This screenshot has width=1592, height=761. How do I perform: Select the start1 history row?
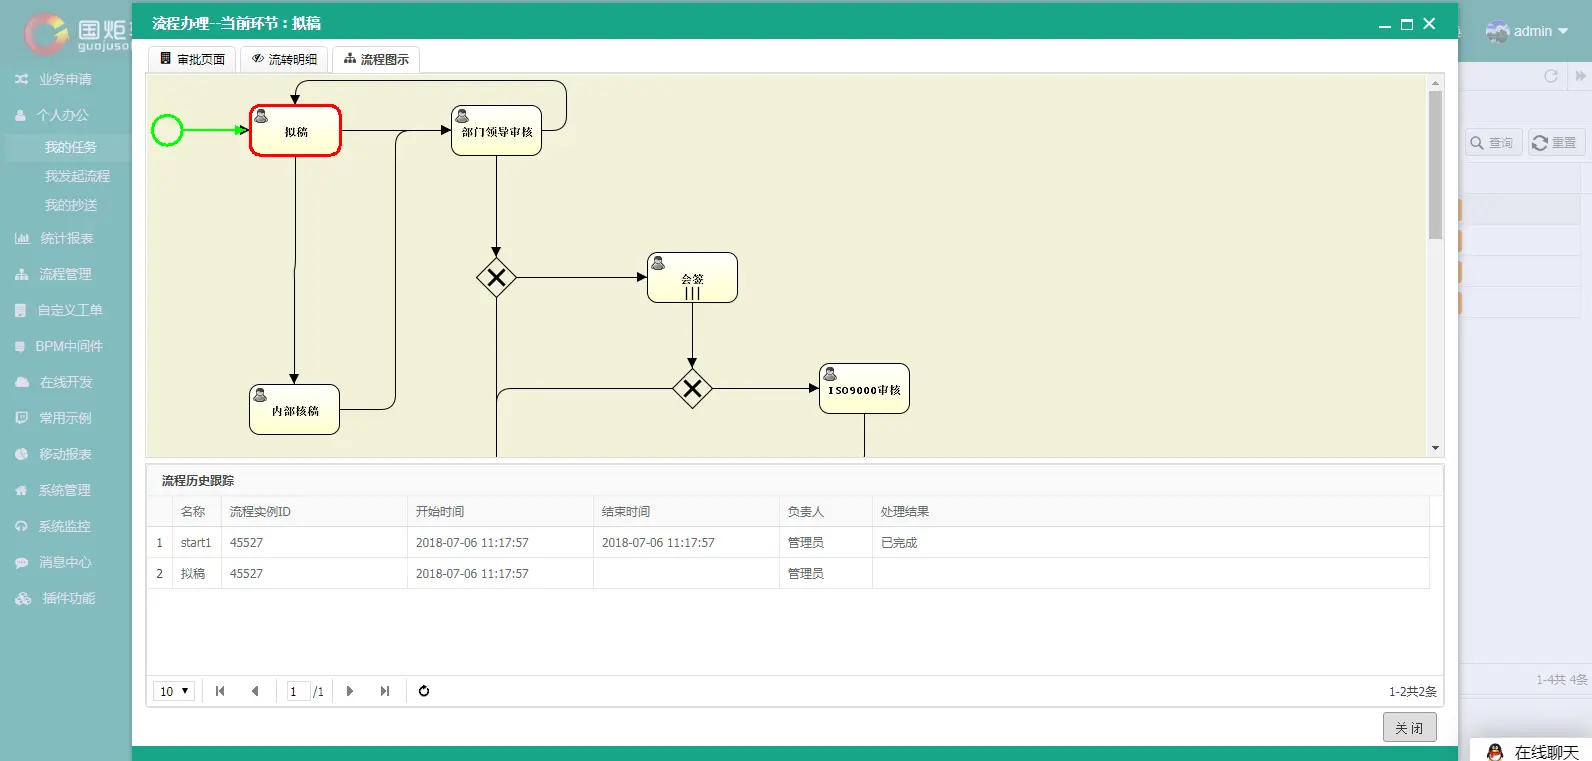[788, 542]
